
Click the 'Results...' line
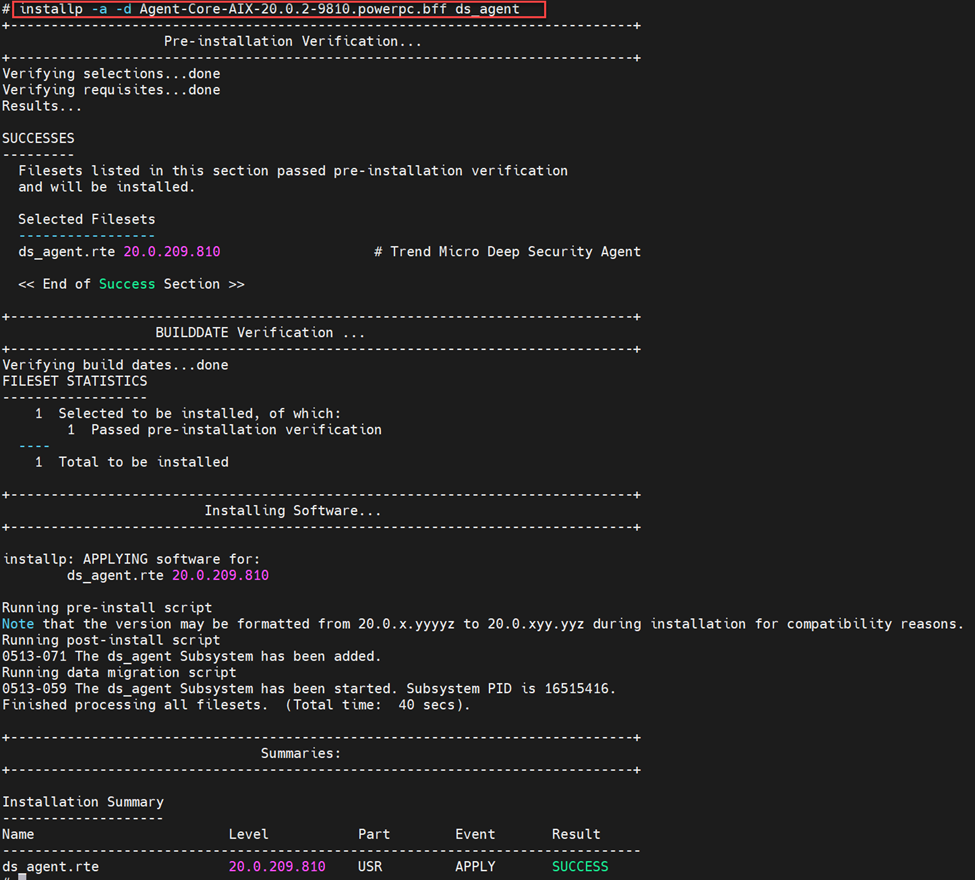coord(42,106)
